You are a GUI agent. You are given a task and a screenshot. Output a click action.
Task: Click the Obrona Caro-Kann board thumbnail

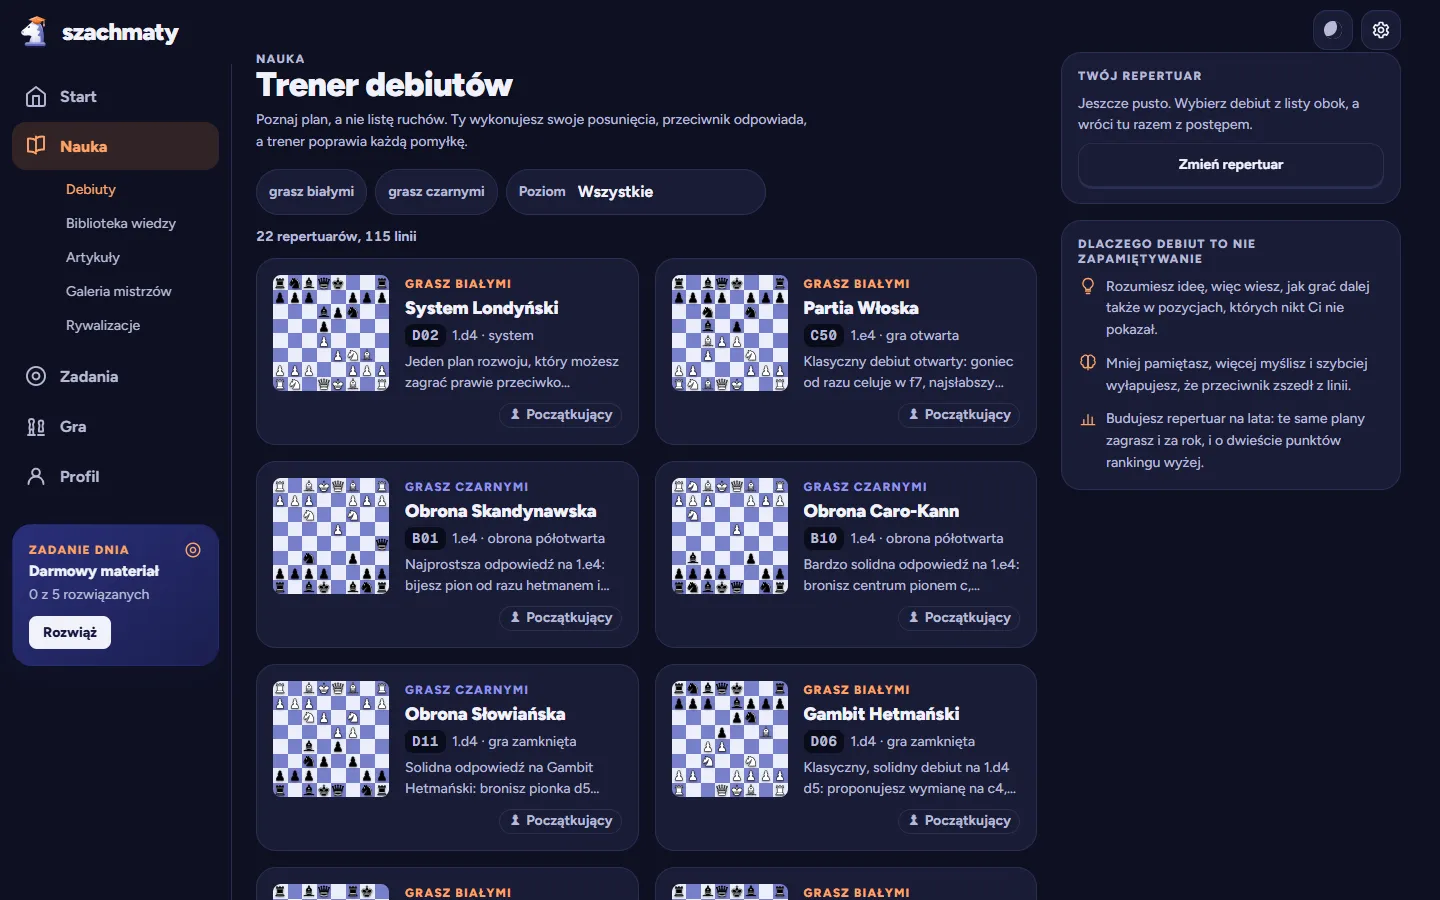730,536
